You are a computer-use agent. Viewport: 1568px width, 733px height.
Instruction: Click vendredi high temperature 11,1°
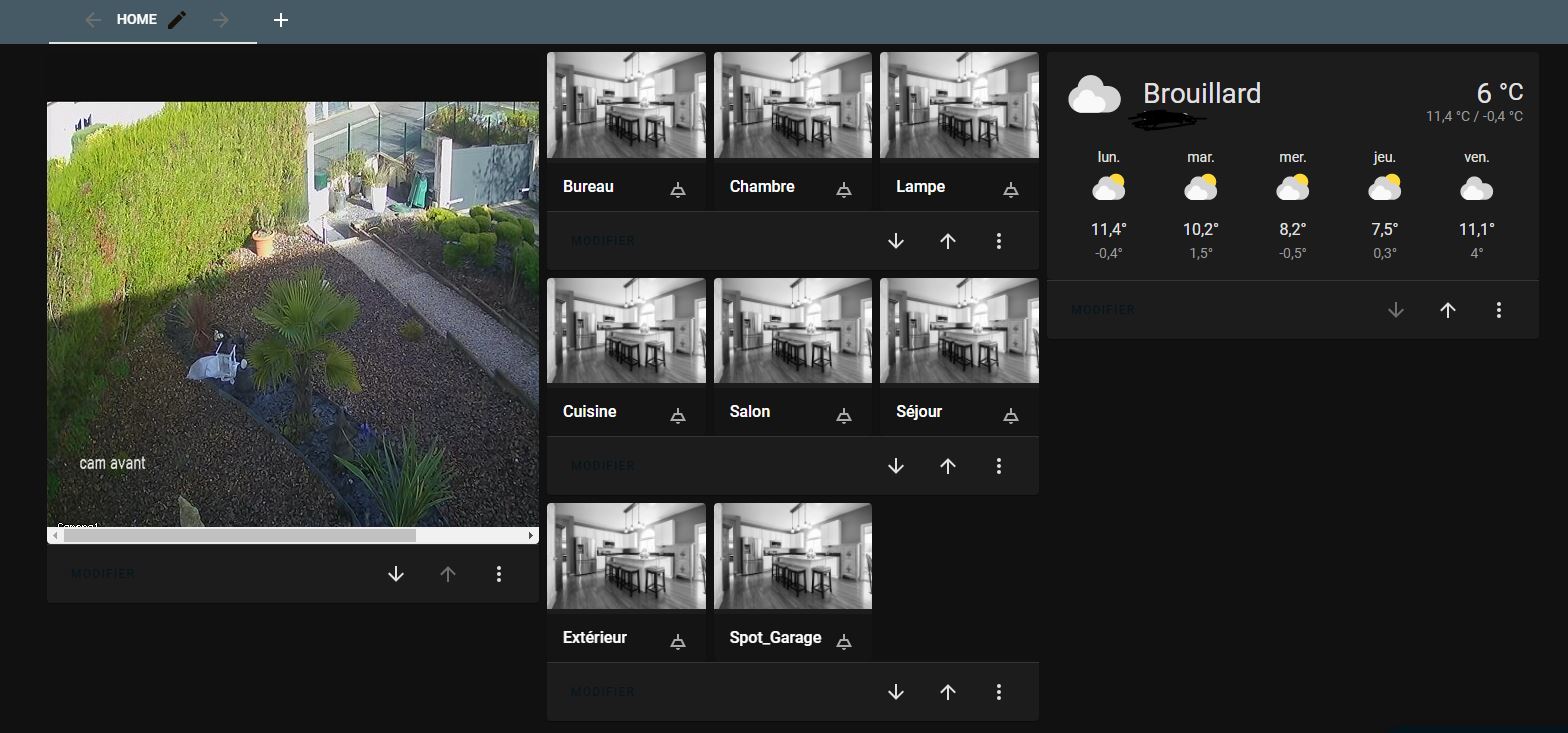coord(1477,230)
